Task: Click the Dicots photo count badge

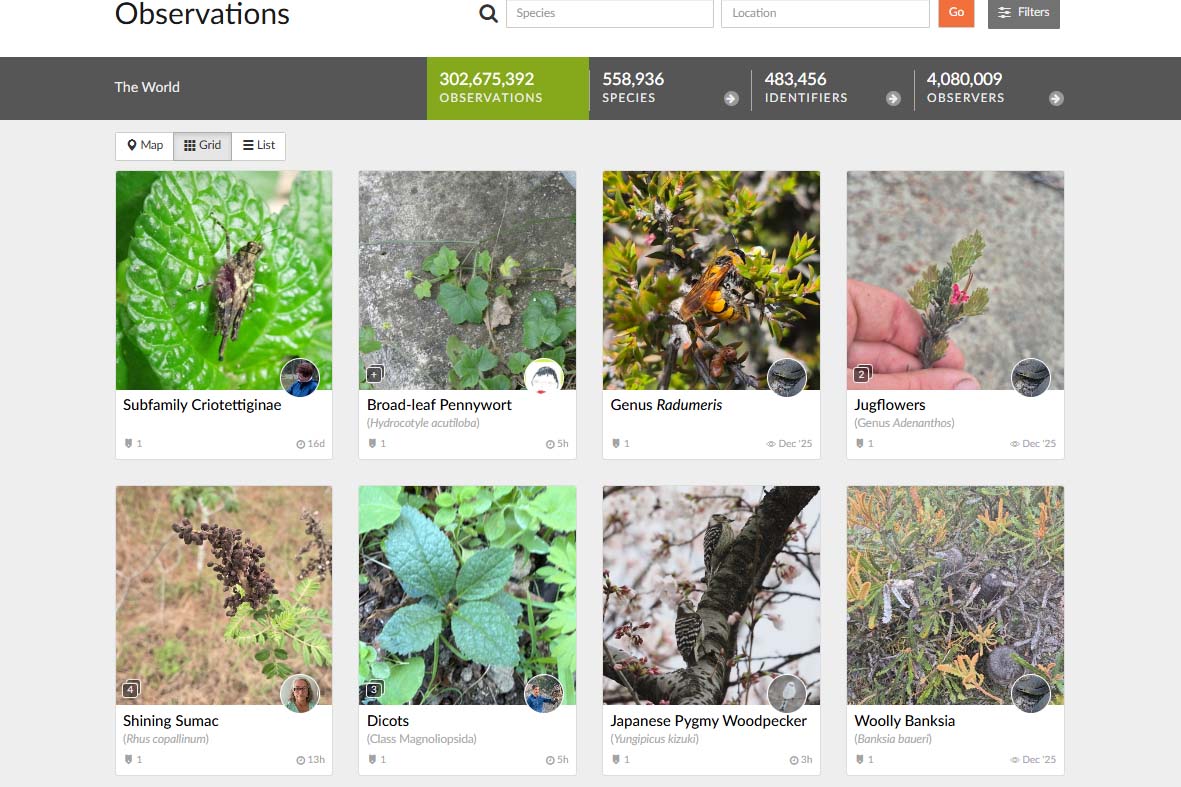Action: pos(374,690)
